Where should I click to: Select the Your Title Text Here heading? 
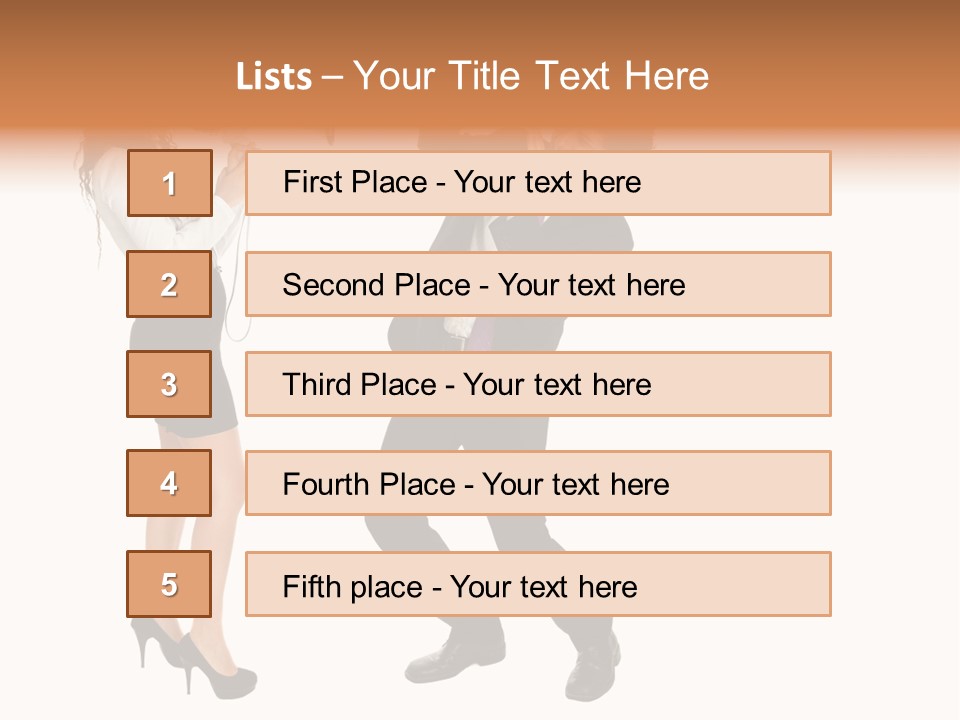[530, 77]
